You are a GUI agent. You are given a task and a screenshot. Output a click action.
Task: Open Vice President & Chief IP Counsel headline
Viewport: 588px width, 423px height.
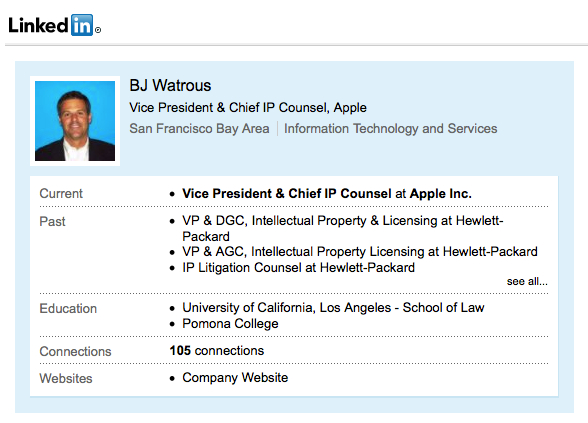248,108
